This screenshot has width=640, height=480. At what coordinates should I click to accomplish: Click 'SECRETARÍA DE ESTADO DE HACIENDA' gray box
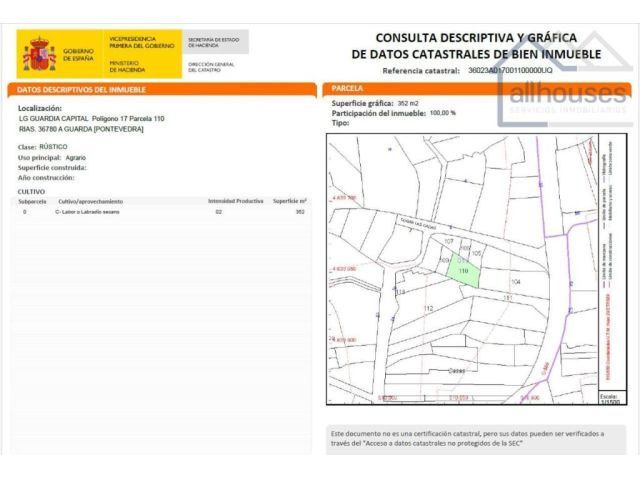click(x=216, y=42)
